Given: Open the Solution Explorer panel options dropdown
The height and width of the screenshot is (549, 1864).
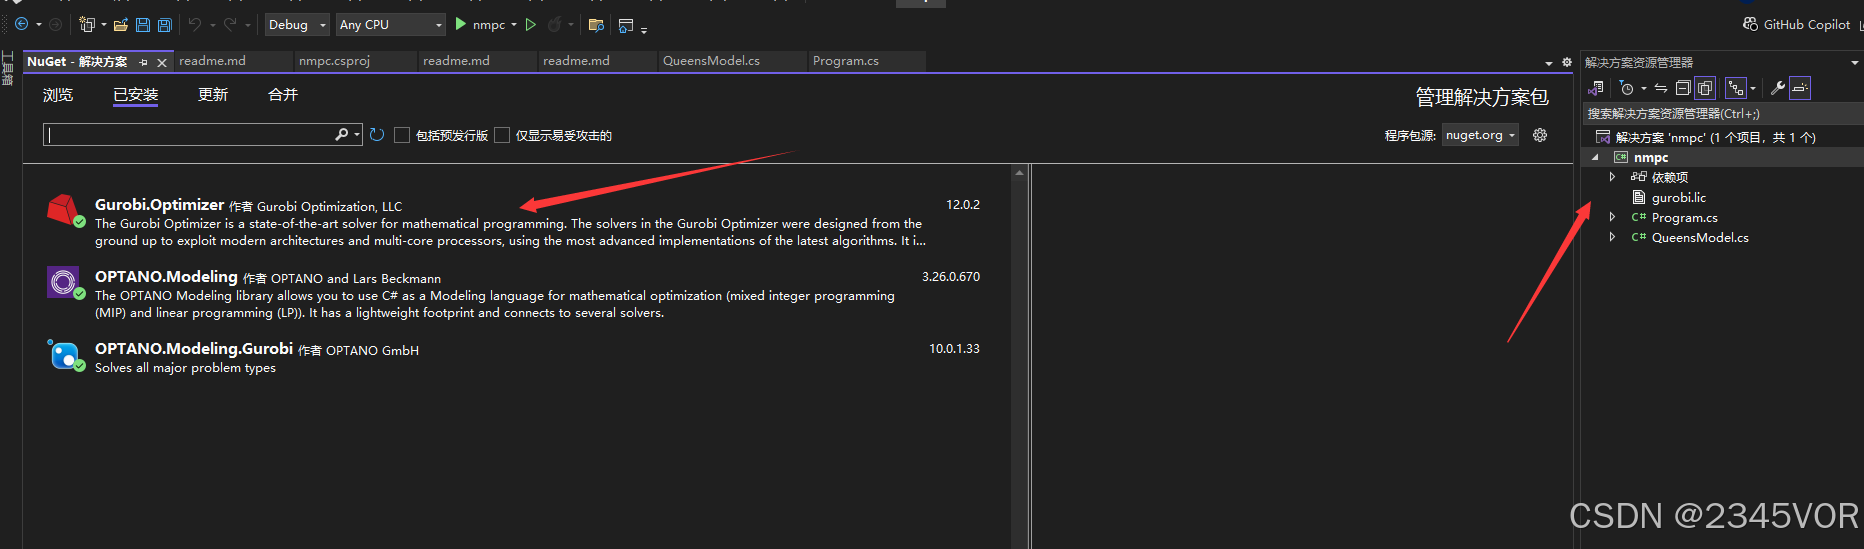Looking at the screenshot, I should point(1855,62).
